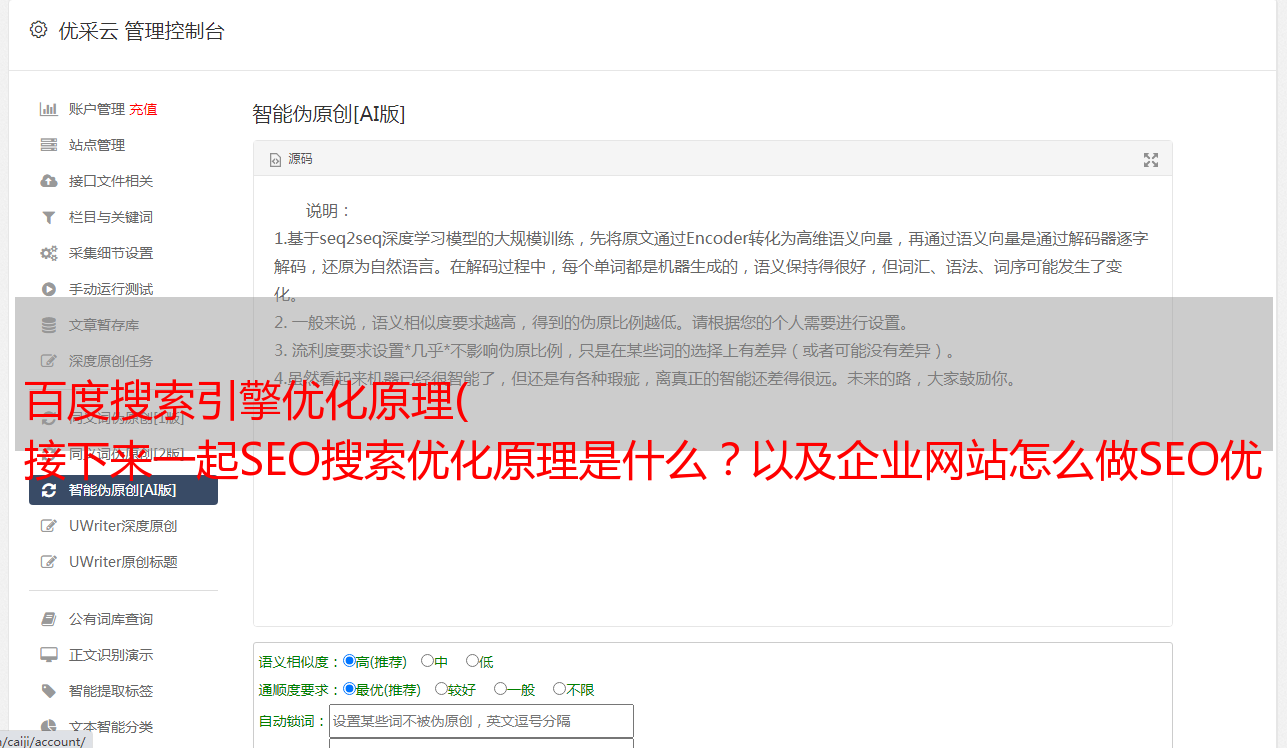Click the gears icon for 采集细节设置
The image size is (1287, 748).
point(48,253)
